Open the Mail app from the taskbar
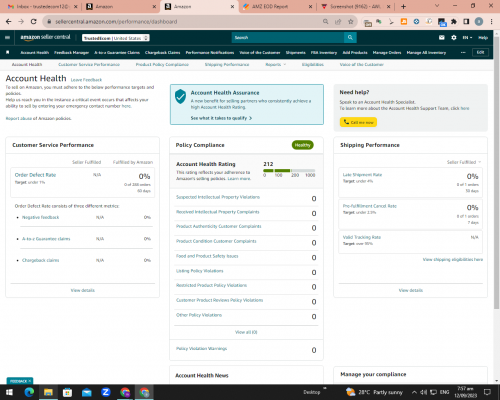Screen dimensions: 500x400 pos(87,392)
